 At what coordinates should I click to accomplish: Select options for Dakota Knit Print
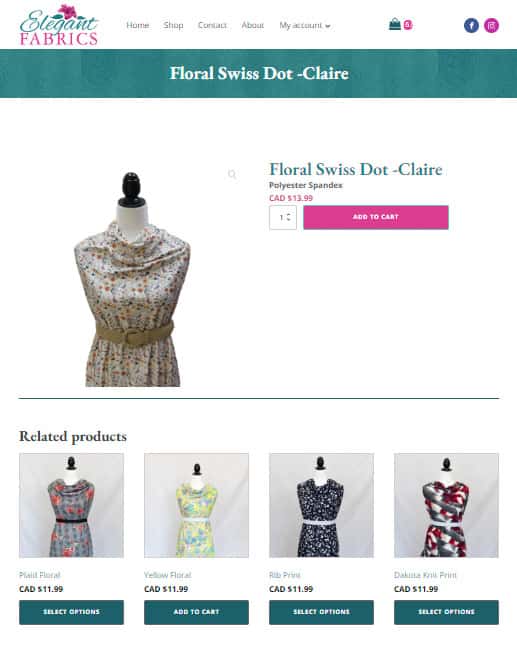[x=446, y=612]
